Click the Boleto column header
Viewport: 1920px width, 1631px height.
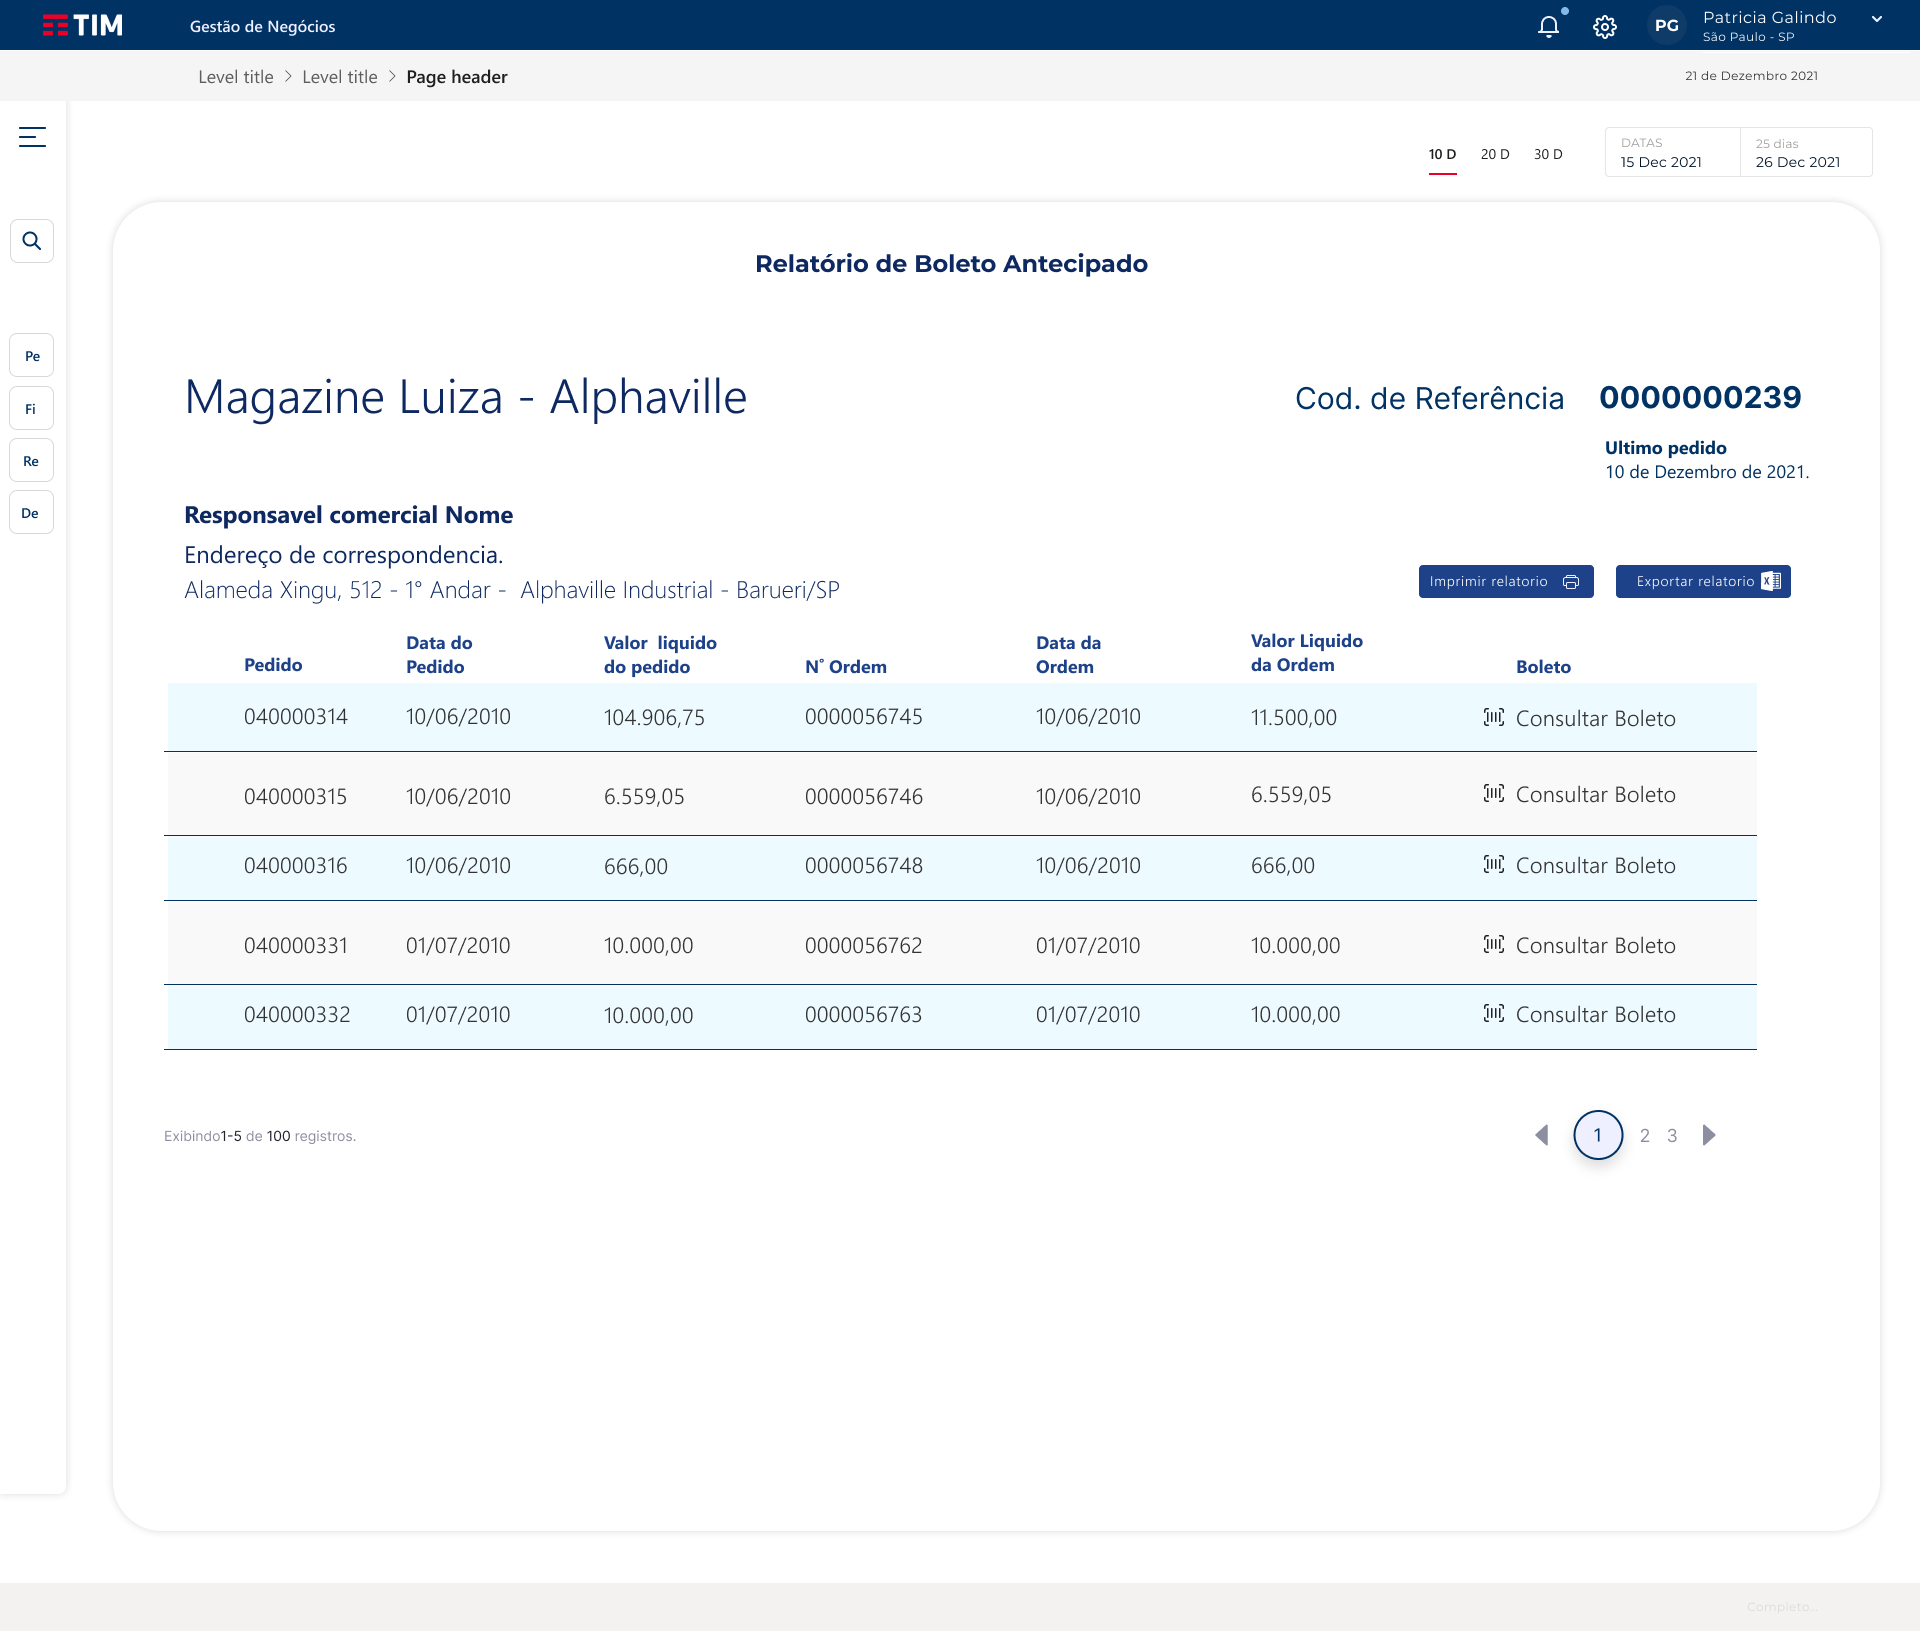click(1543, 667)
